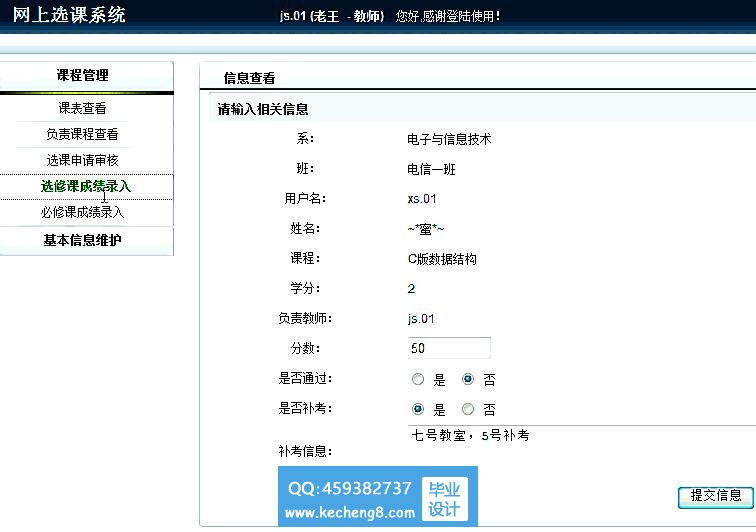Click the 提交信息 submit button
Screen dimensions: 756x532
click(x=716, y=497)
